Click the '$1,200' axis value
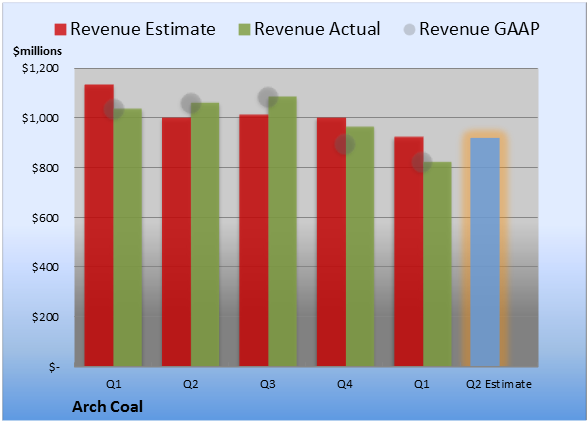Viewport: 588px width, 422px height. pyautogui.click(x=40, y=68)
